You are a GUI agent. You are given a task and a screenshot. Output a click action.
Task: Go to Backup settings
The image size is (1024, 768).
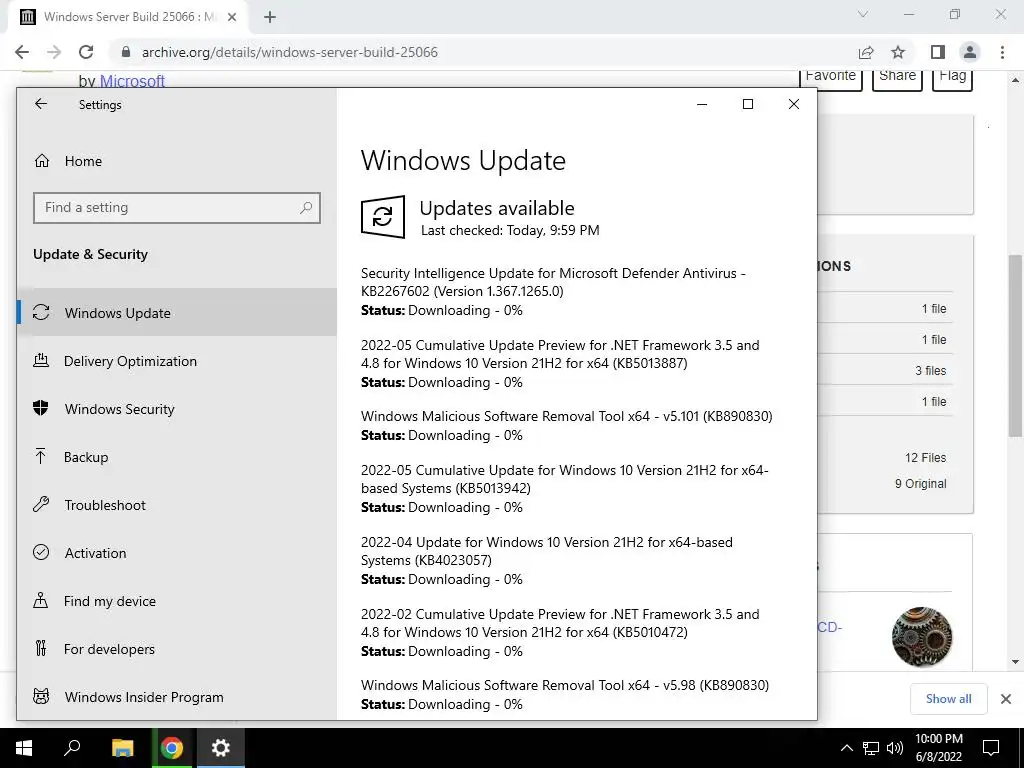(176, 457)
